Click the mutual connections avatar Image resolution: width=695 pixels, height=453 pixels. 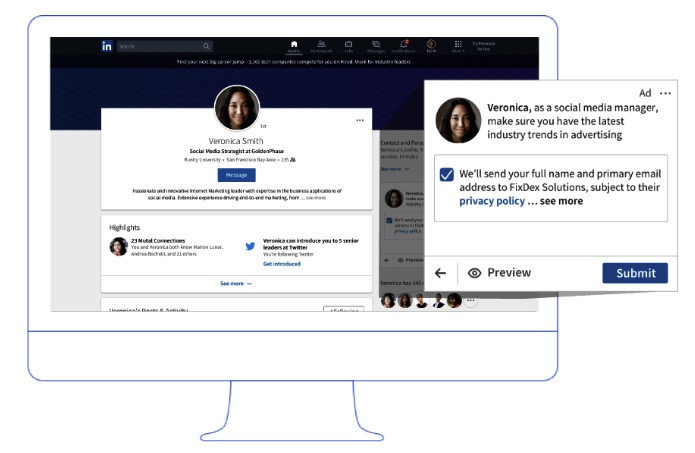119,246
